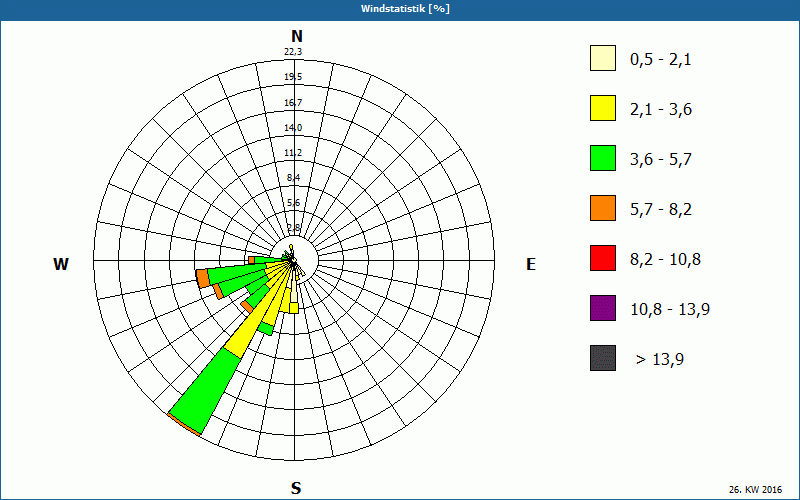Screen dimensions: 800x500
Task: Click the N compass label
Action: coord(296,36)
